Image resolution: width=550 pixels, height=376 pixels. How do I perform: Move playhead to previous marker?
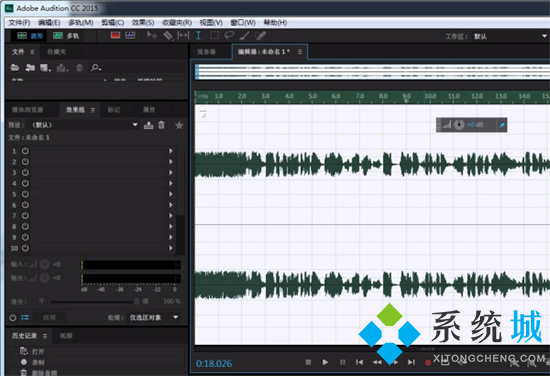[360, 362]
